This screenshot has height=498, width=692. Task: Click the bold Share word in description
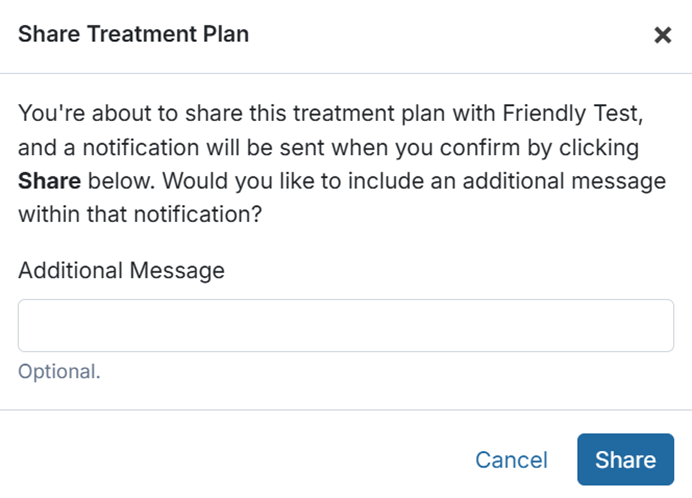click(49, 182)
